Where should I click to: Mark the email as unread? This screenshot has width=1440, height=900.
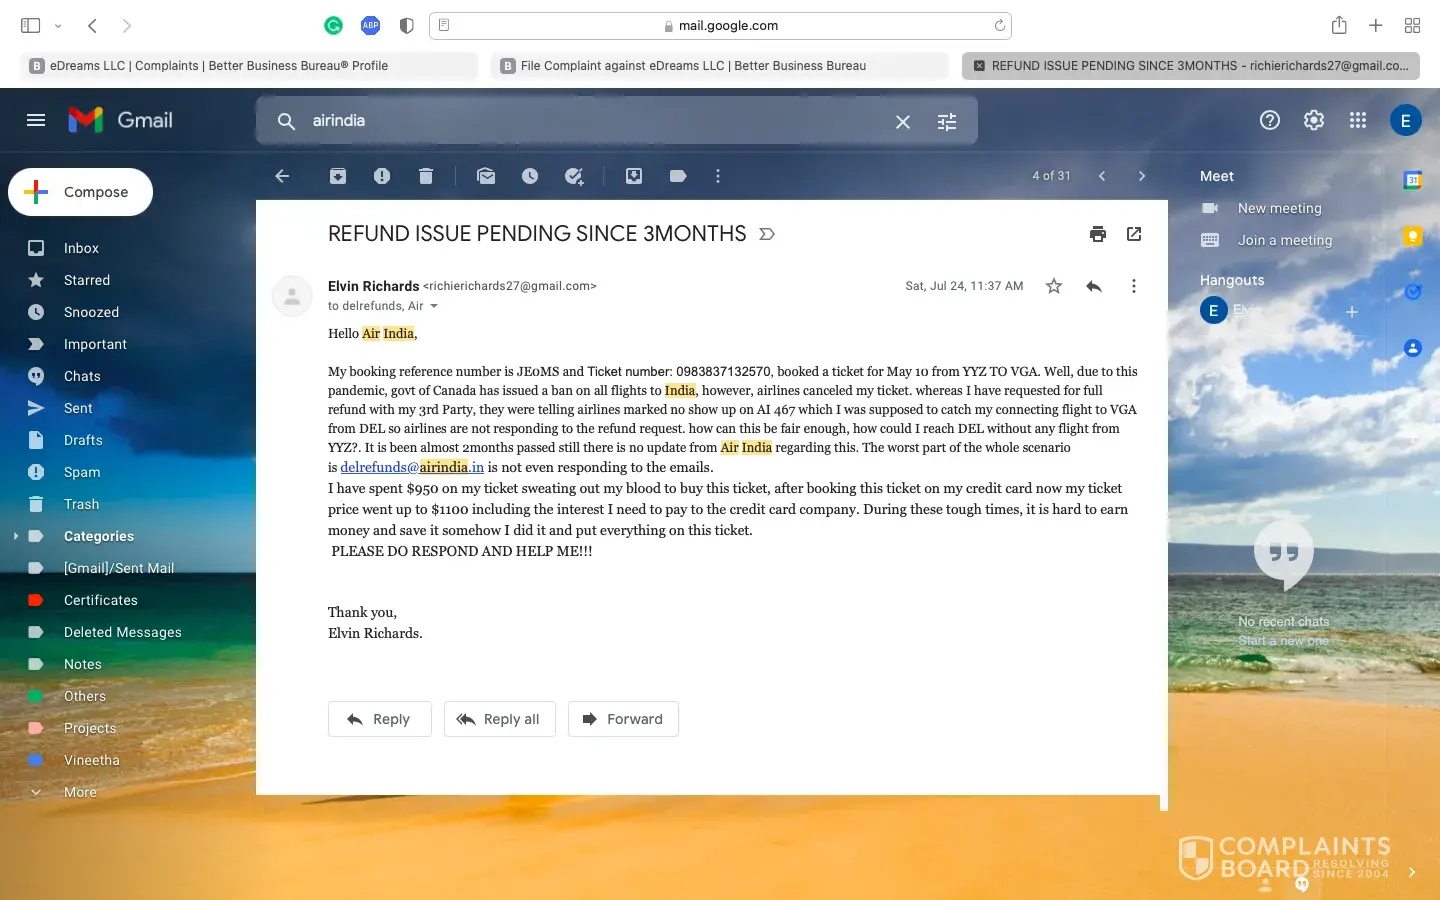486,176
